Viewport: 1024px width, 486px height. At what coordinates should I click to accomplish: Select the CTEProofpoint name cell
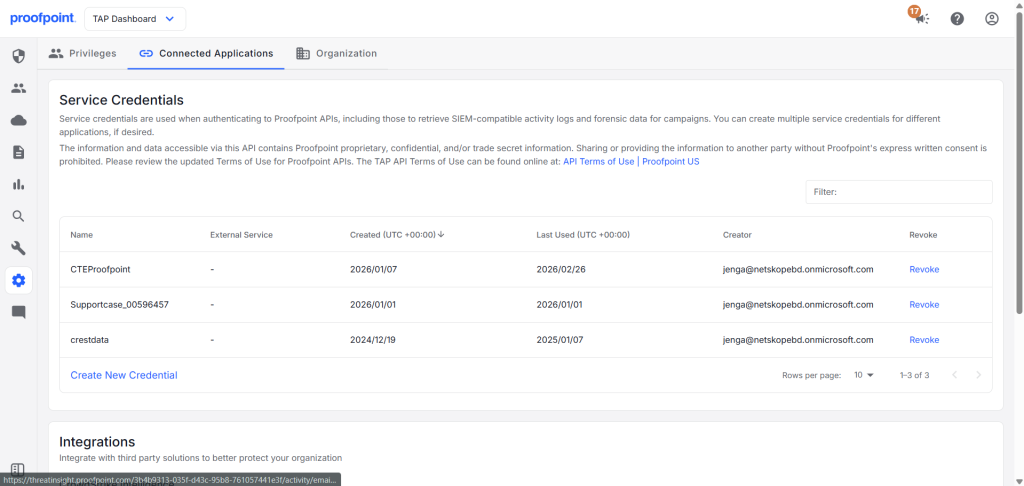click(101, 269)
